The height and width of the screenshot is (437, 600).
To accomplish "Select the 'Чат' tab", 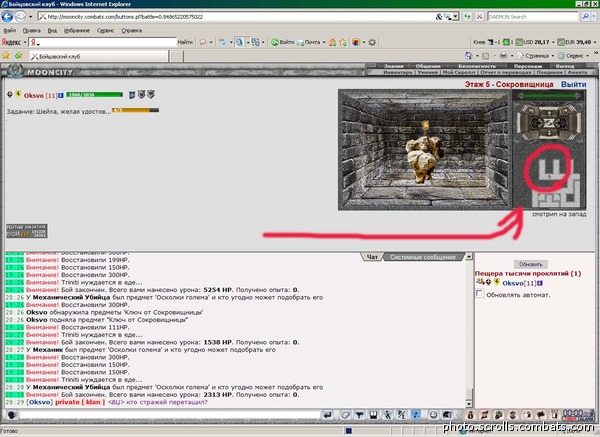I will 372,257.
